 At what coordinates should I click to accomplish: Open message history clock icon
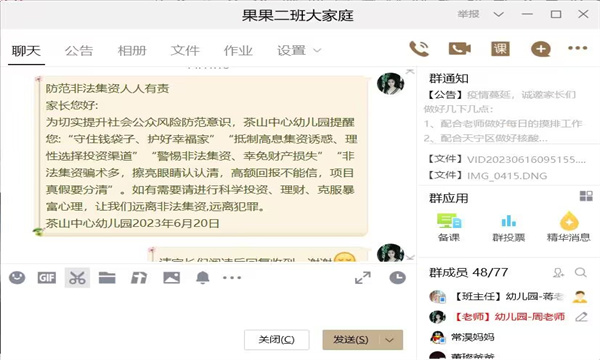click(398, 278)
